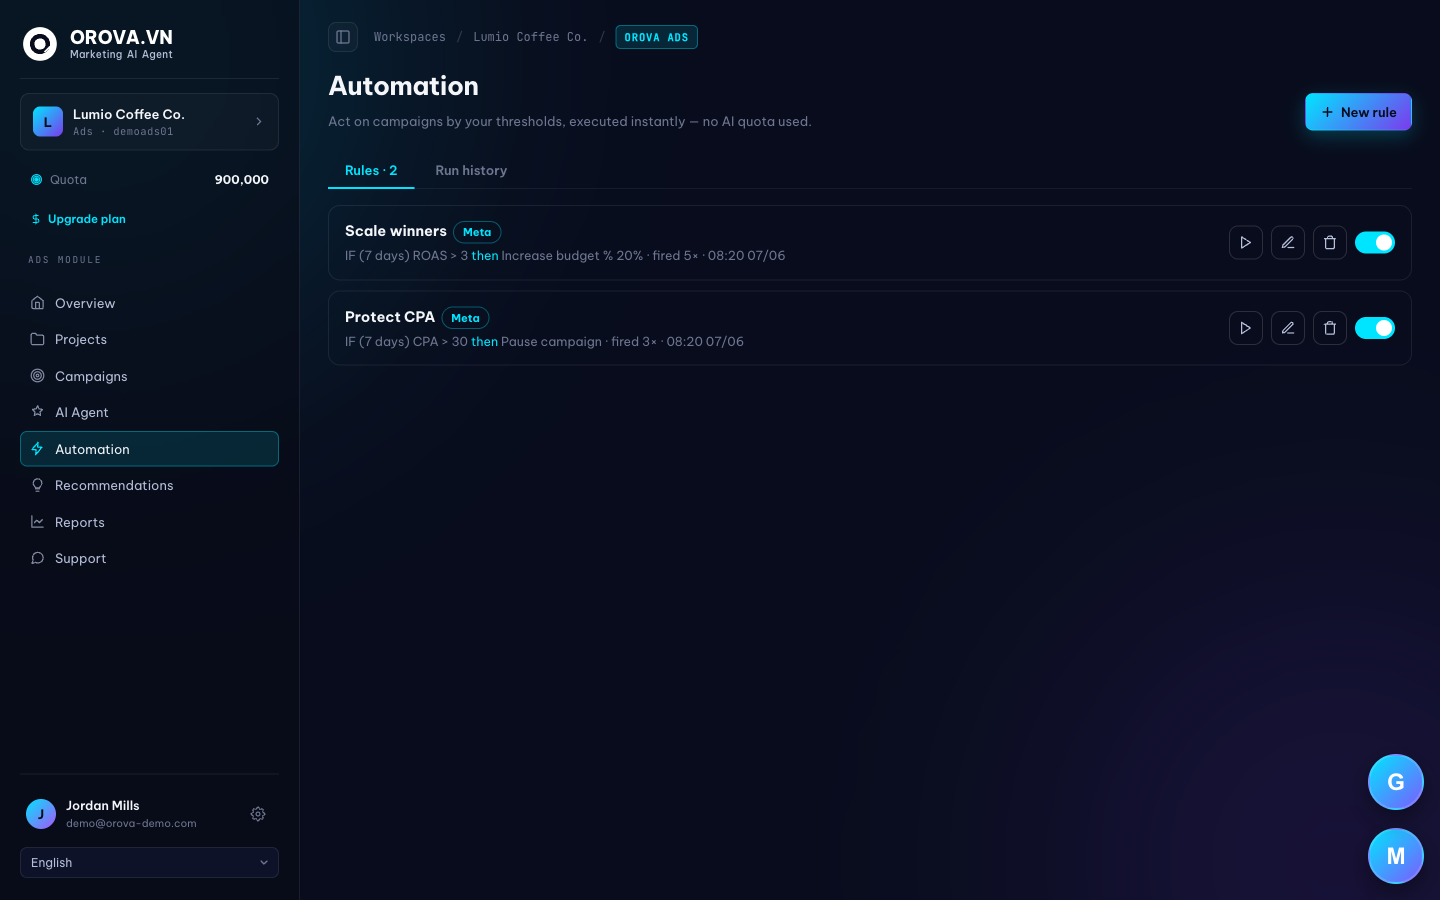Click the Lumio Coffee Co. breadcrumb

coord(530,37)
